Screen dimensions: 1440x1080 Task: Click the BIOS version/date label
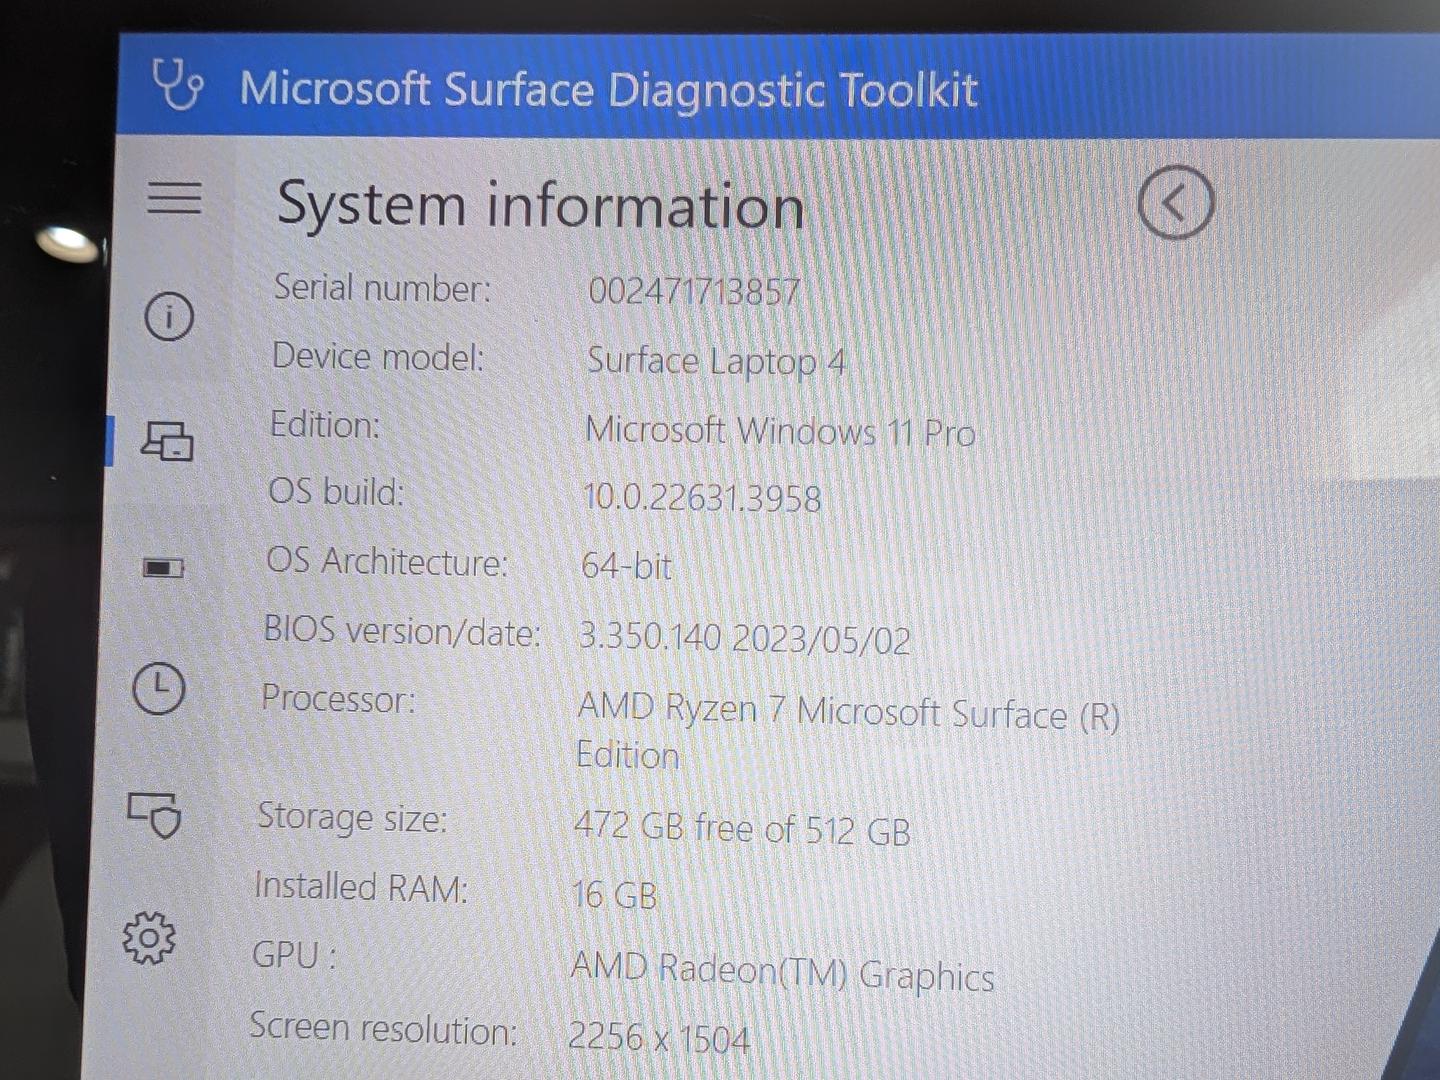[402, 631]
